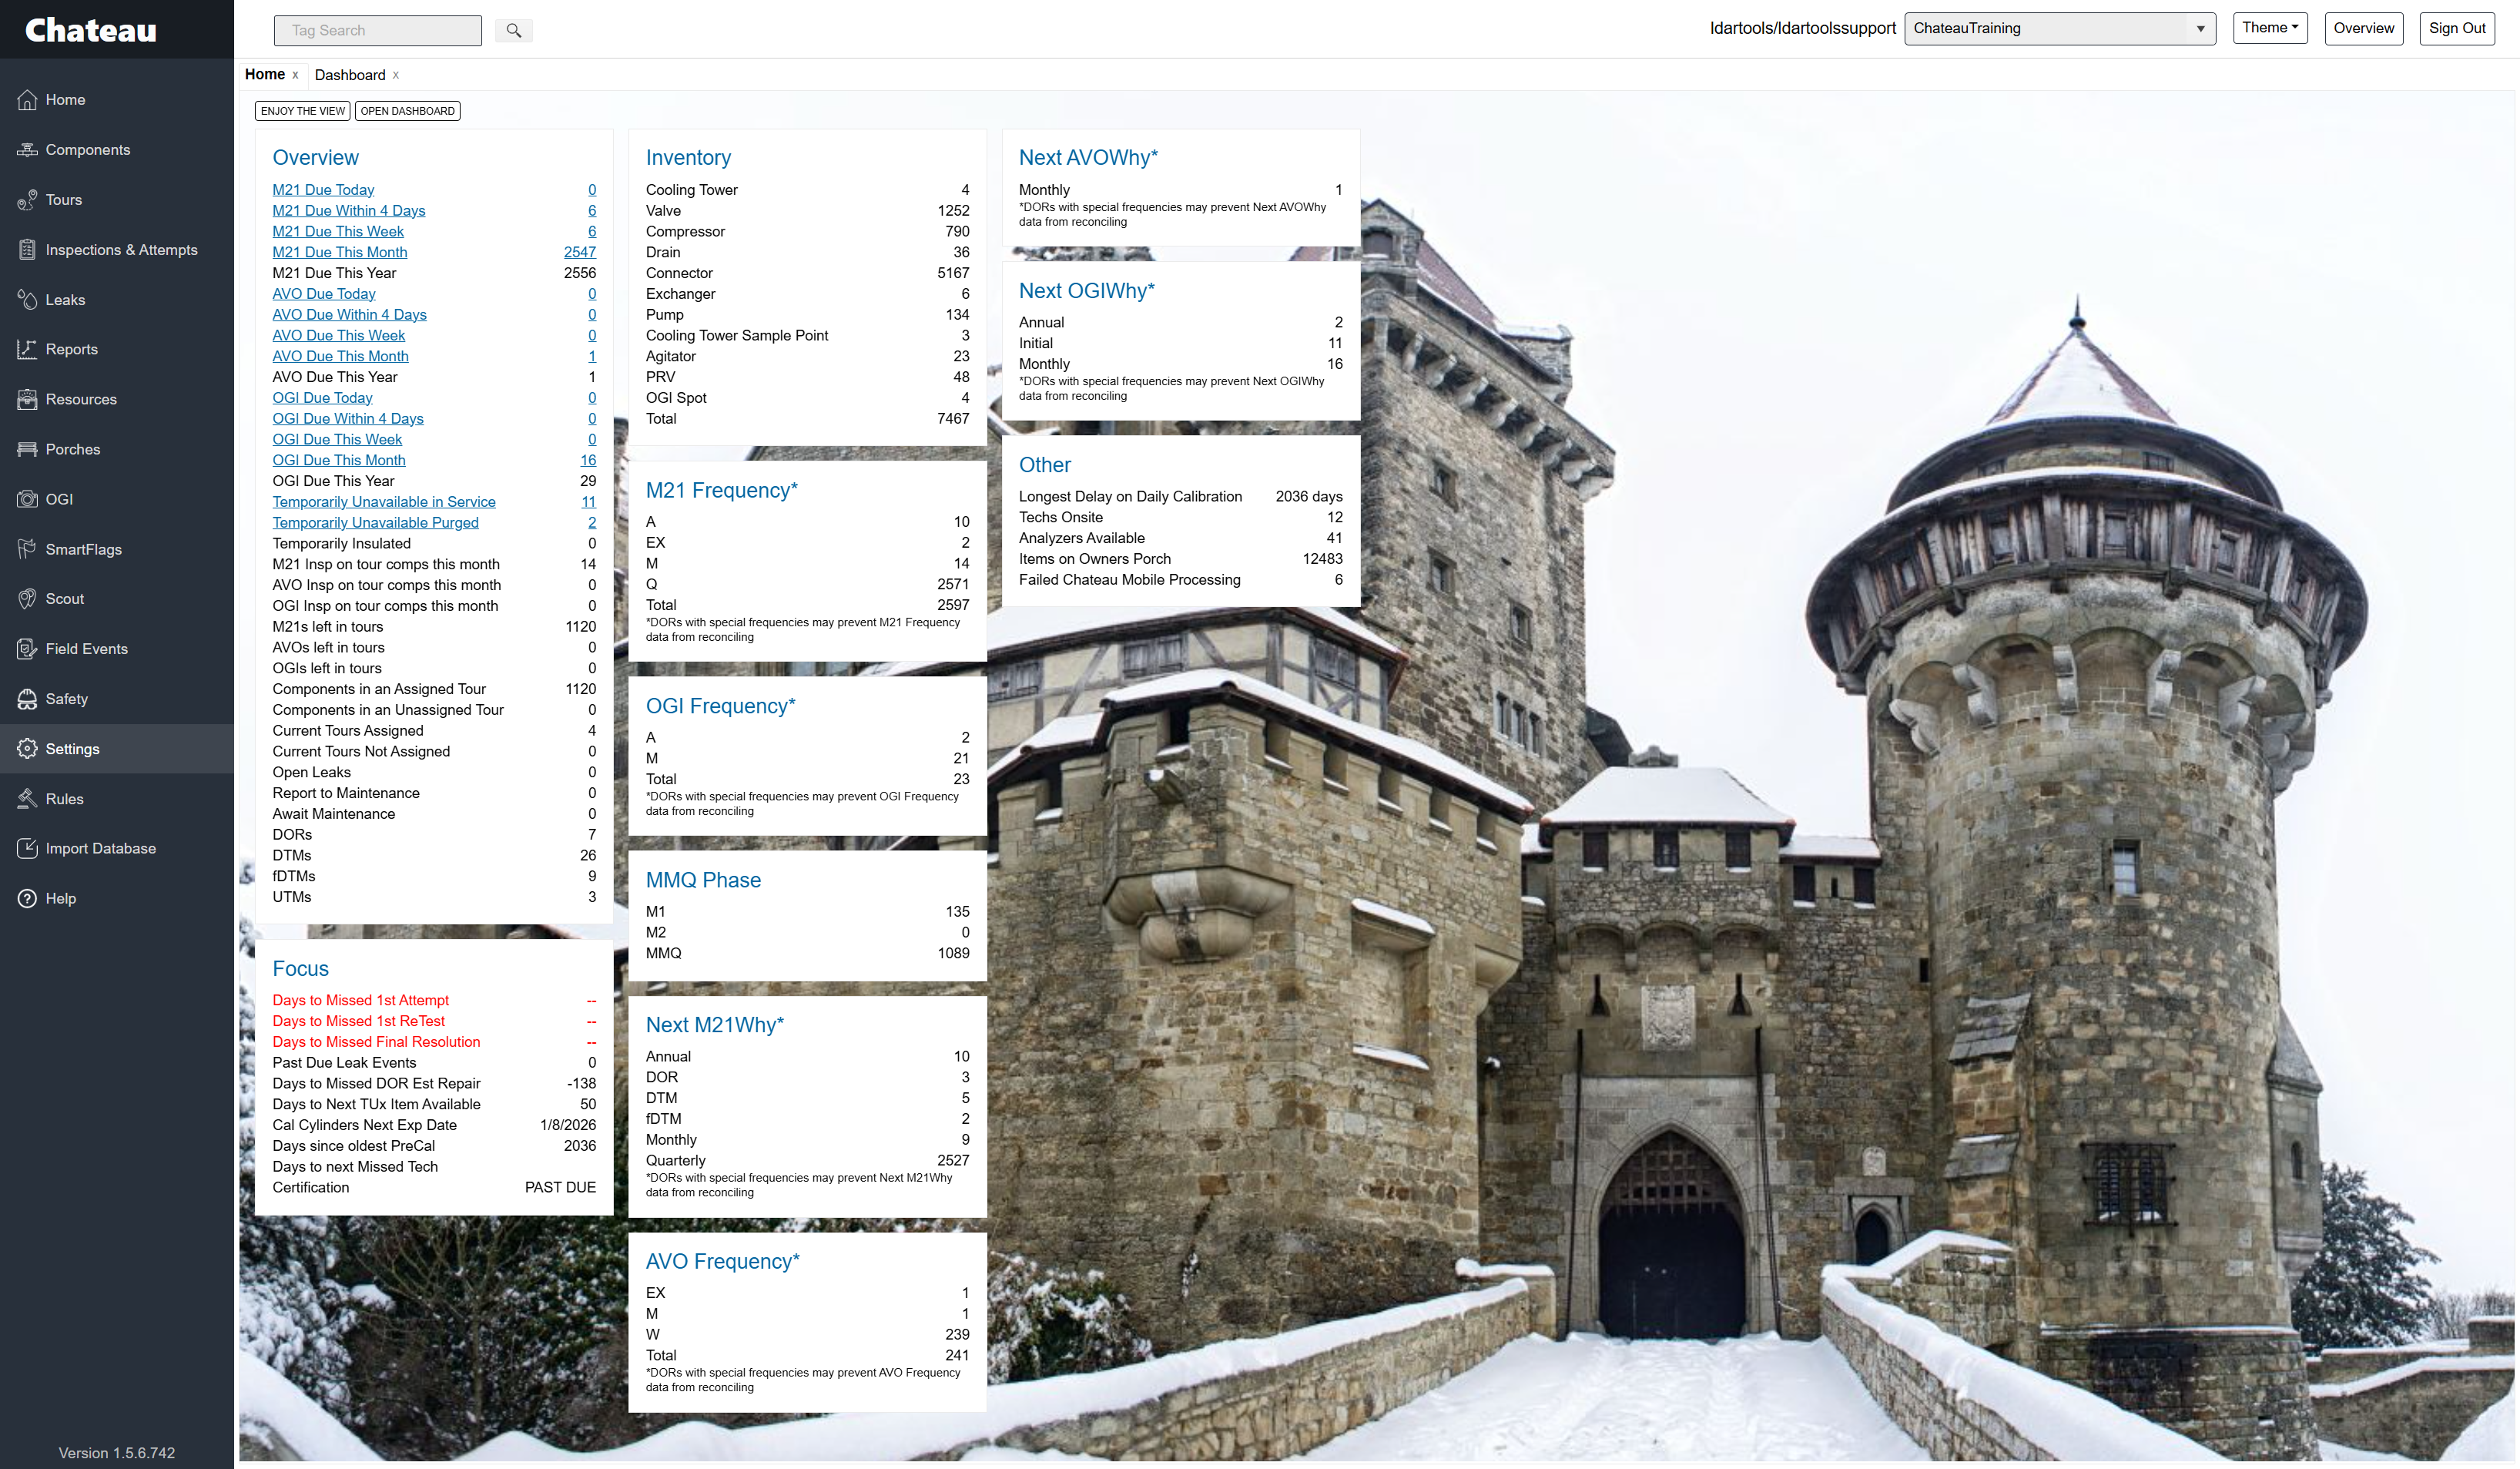2520x1469 pixels.
Task: Open the AVO Due Within 4 Days link
Action: (x=349, y=315)
